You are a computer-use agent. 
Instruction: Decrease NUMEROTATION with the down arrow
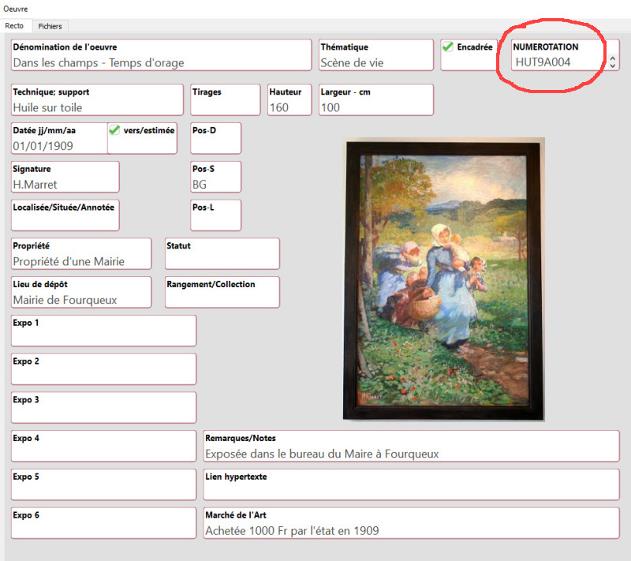(612, 65)
